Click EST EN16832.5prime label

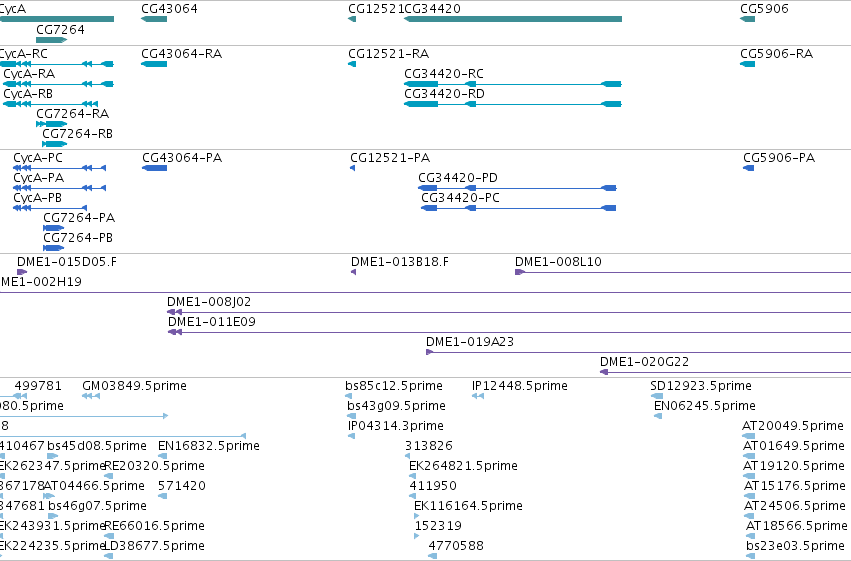click(x=209, y=446)
